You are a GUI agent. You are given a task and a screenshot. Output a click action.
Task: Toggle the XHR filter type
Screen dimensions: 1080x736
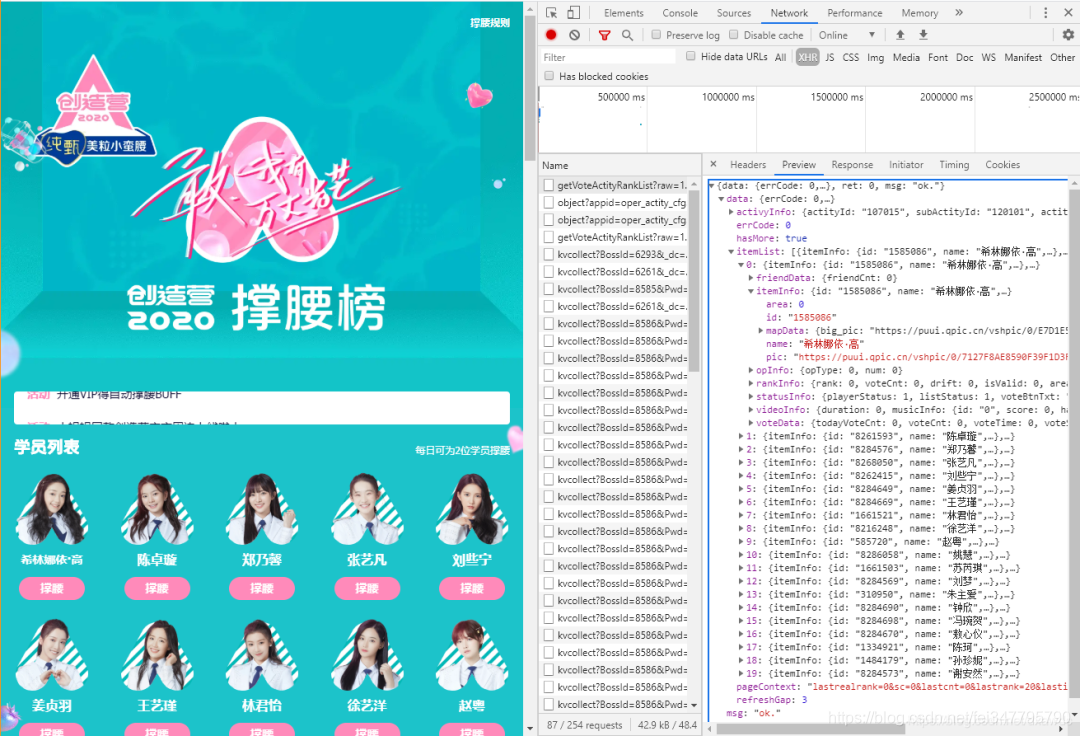pos(807,57)
